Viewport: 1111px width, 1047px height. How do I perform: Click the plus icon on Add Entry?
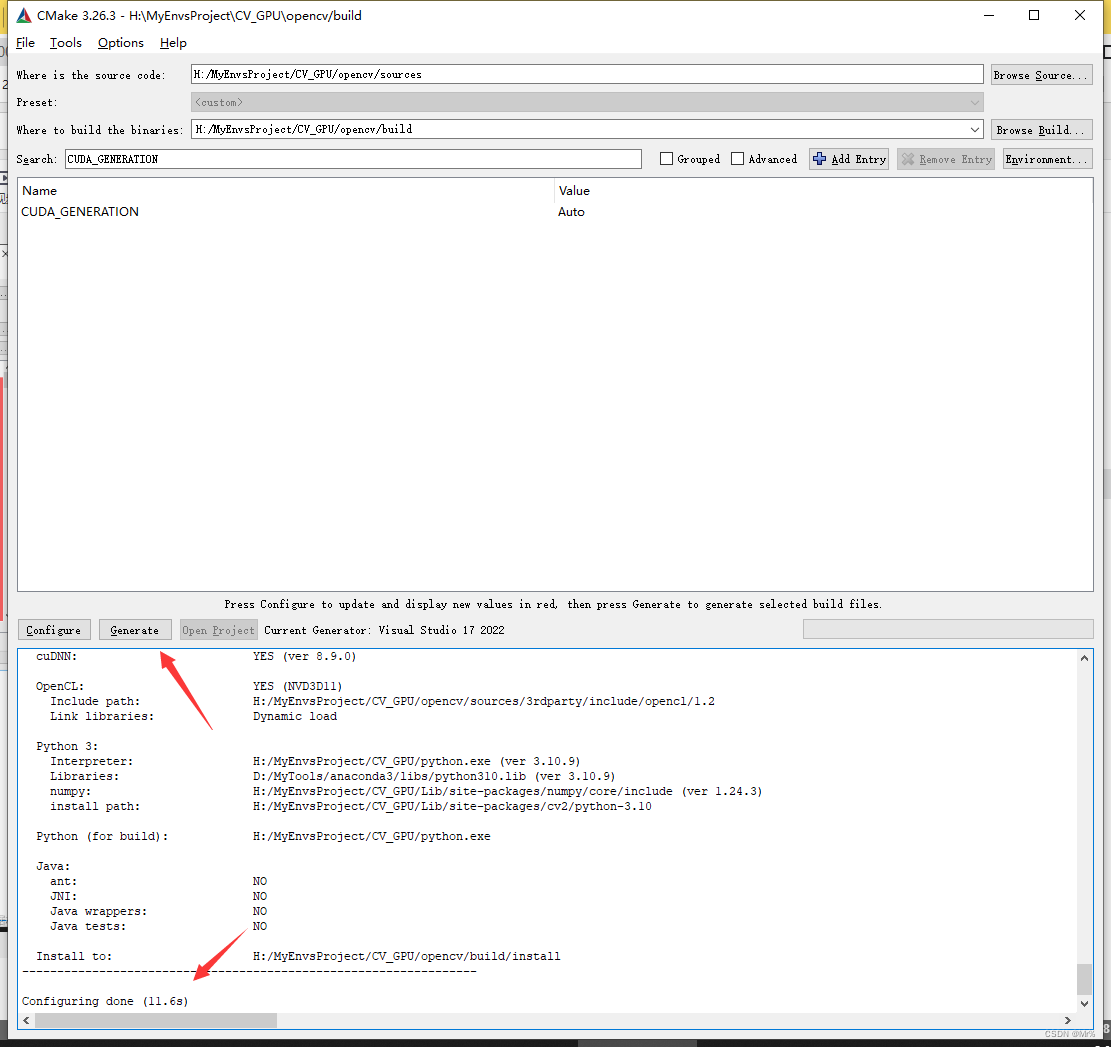click(x=820, y=158)
